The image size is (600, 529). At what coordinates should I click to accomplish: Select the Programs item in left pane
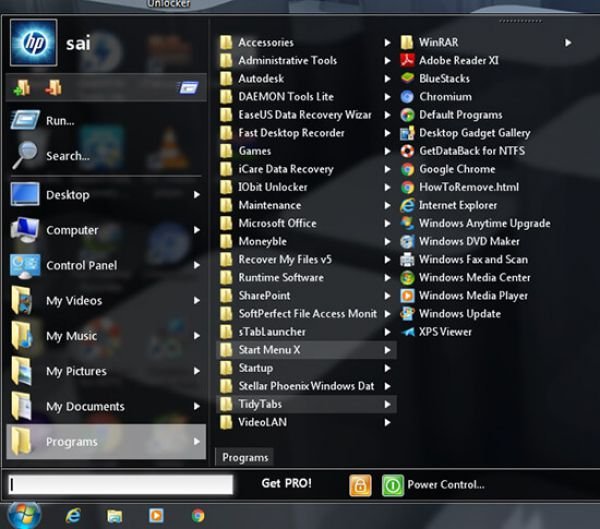pyautogui.click(x=106, y=442)
